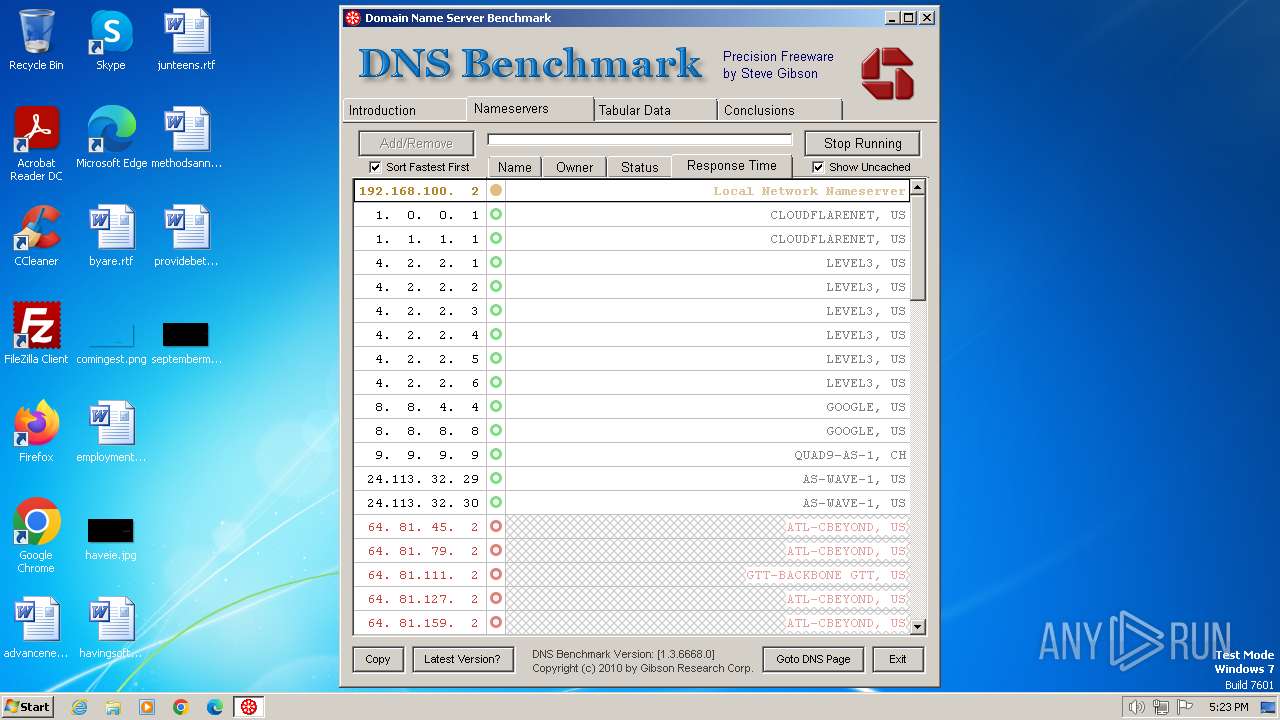Click nameserver list scroll up arrow
Viewport: 1280px width, 720px height.
pyautogui.click(x=918, y=187)
